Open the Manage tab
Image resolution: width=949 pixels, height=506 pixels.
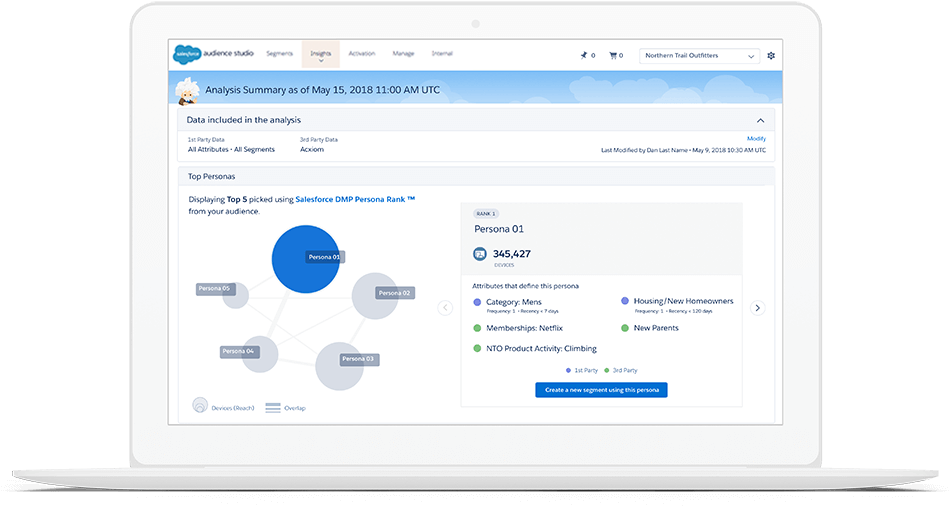[403, 53]
